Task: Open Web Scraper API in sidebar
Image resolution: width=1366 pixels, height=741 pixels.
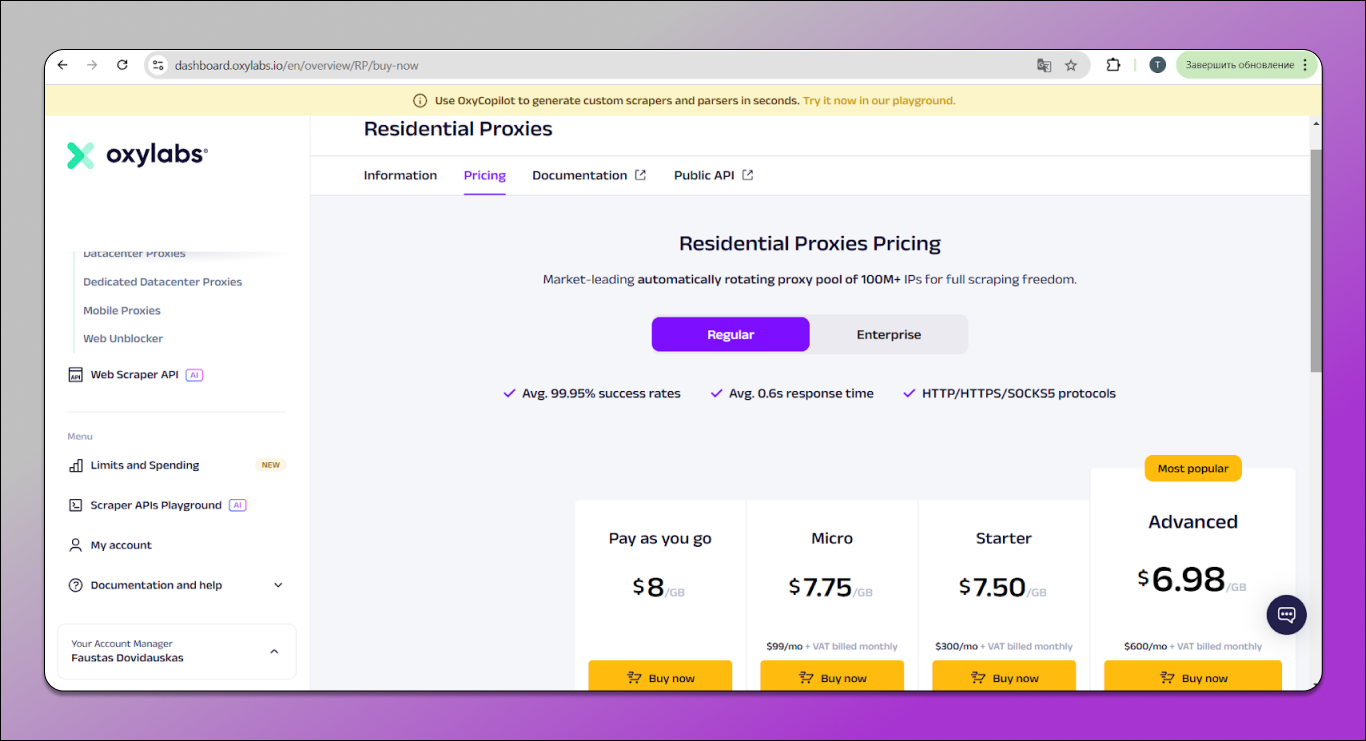Action: point(135,375)
